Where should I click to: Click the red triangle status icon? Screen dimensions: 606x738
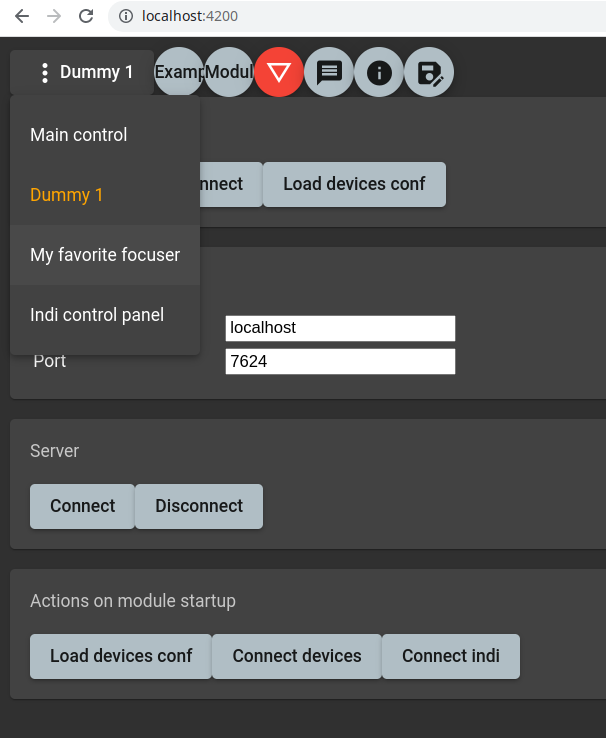coord(279,72)
